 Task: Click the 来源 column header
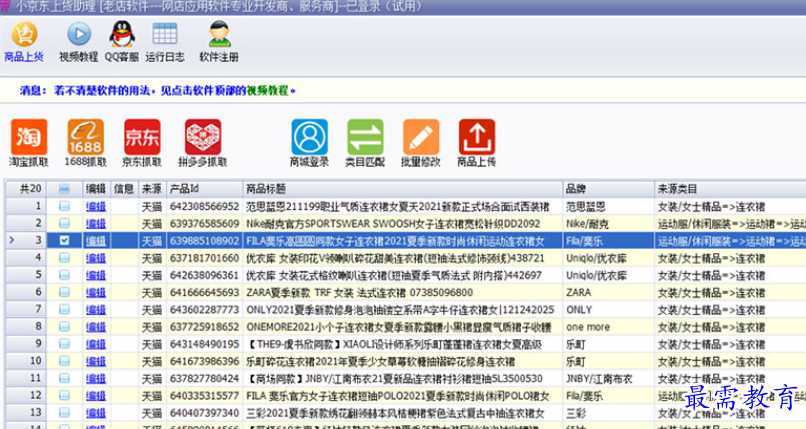152,189
